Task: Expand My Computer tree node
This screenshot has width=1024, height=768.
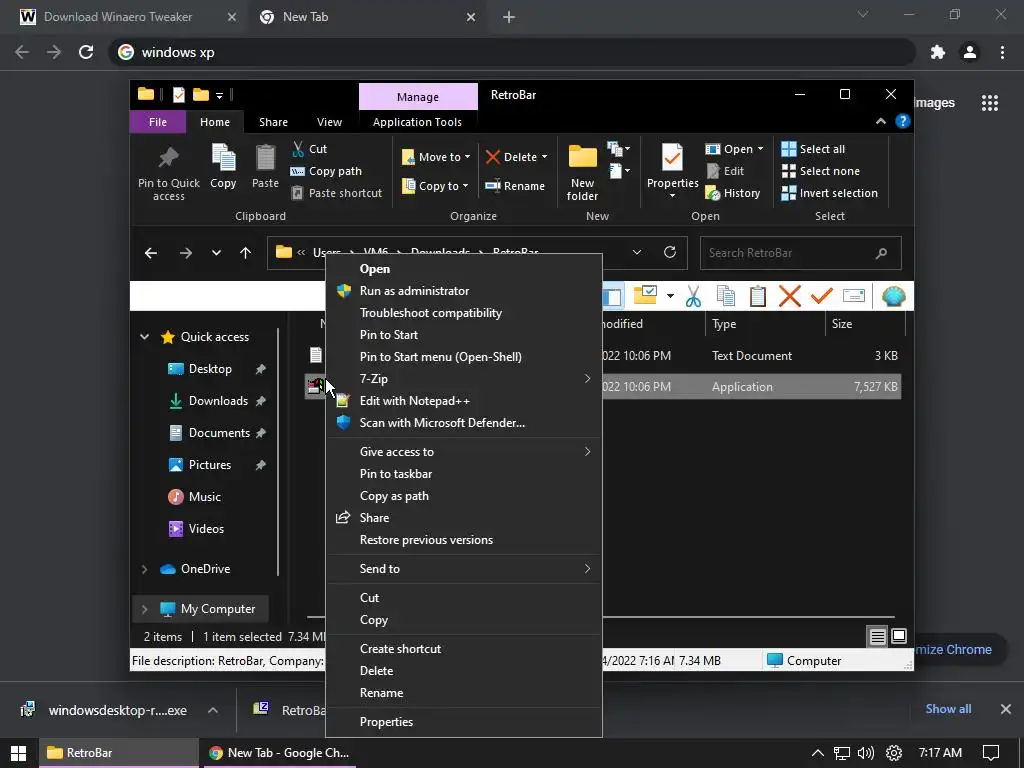Action: (144, 609)
